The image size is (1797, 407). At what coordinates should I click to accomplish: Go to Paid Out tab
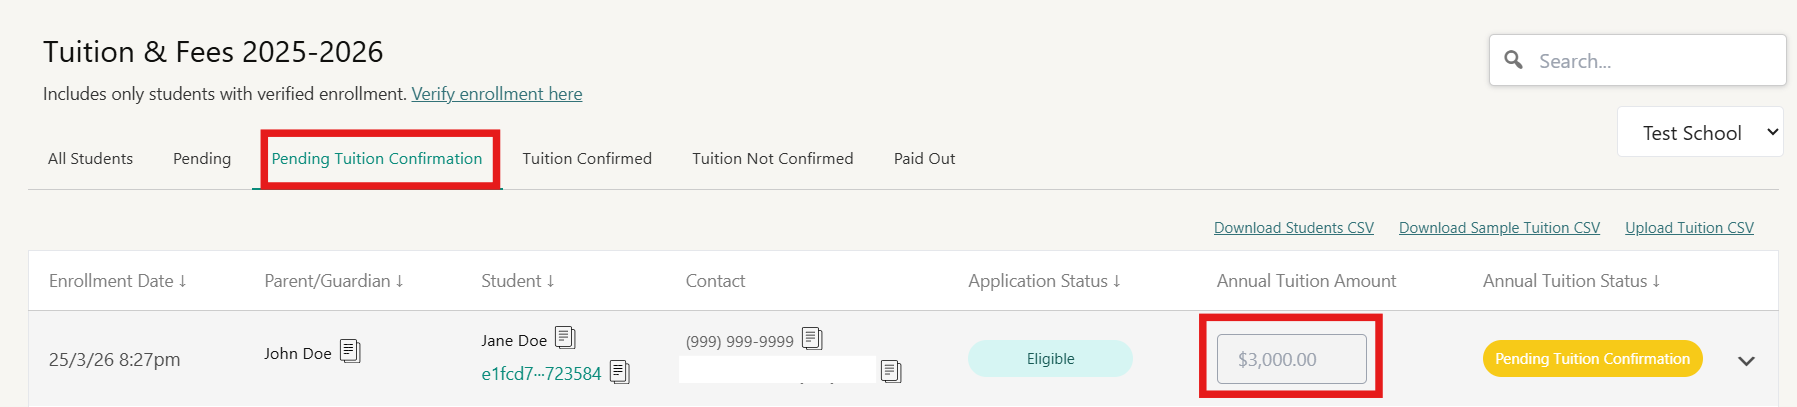pyautogui.click(x=924, y=159)
